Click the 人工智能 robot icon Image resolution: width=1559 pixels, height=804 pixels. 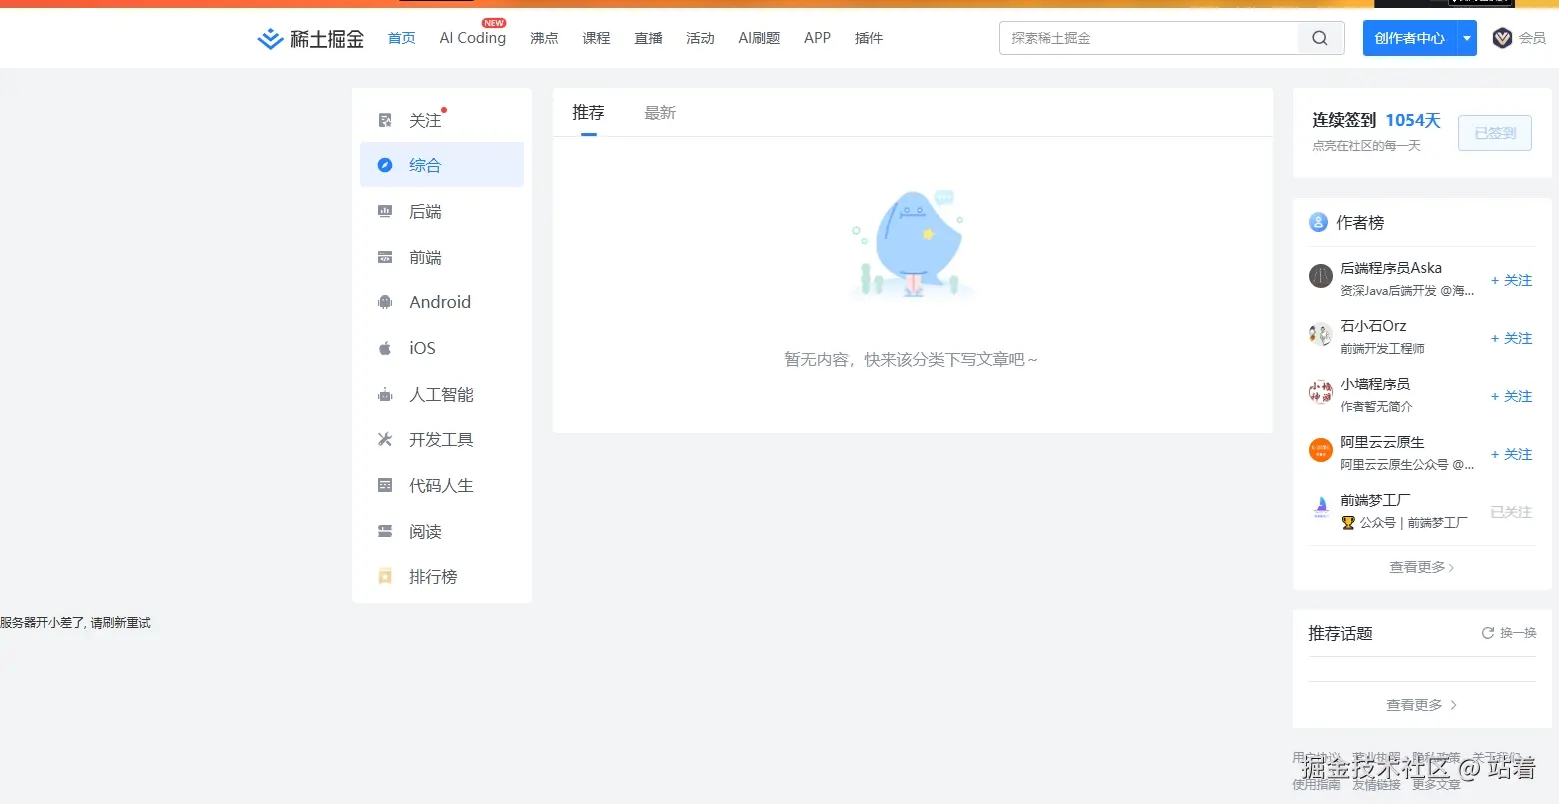pos(385,394)
